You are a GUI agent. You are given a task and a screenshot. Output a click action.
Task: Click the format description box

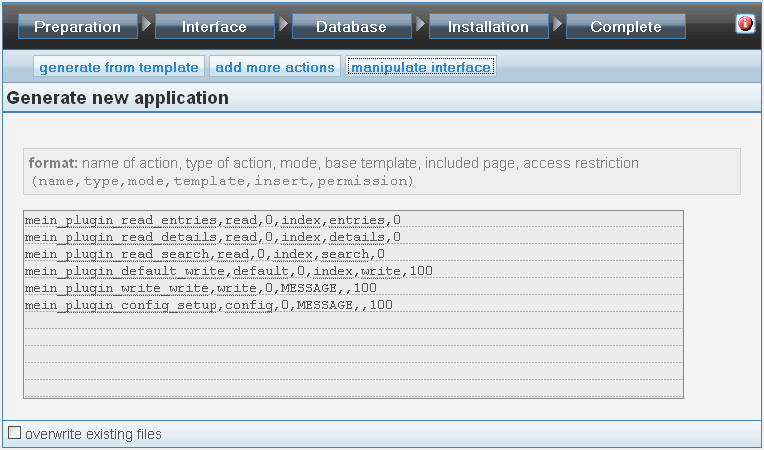pyautogui.click(x=382, y=171)
